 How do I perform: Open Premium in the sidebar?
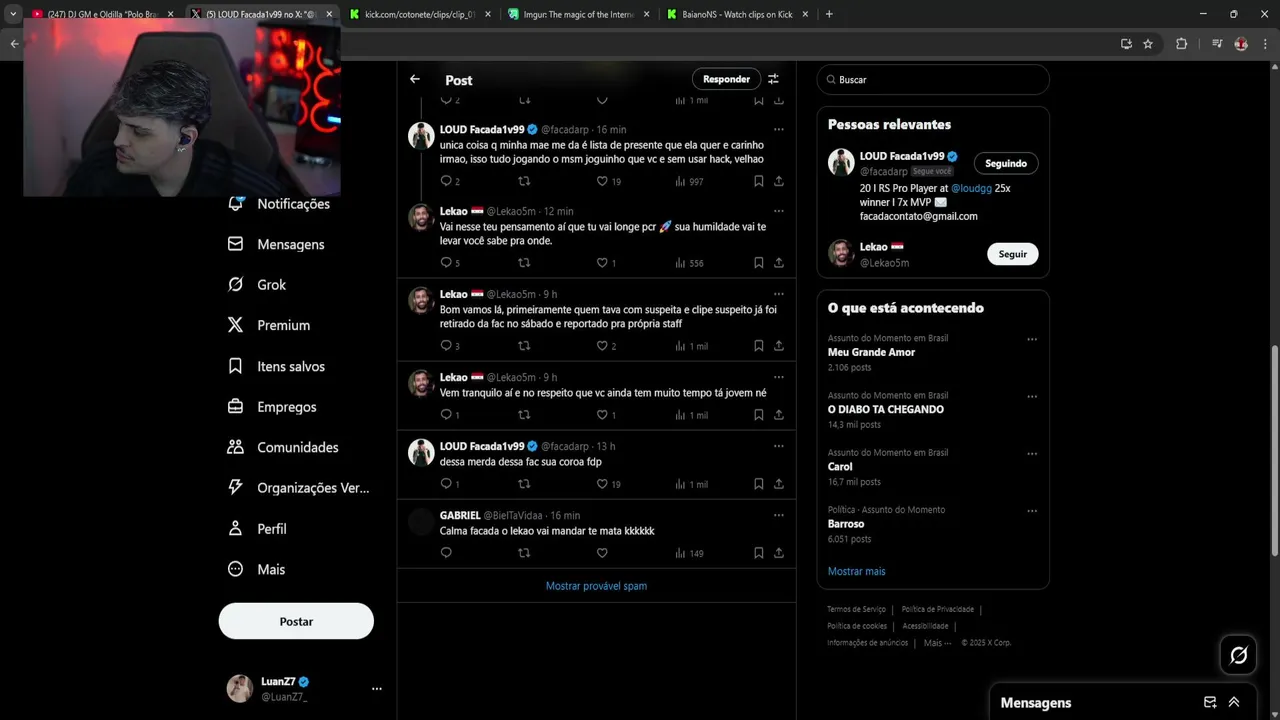point(269,325)
